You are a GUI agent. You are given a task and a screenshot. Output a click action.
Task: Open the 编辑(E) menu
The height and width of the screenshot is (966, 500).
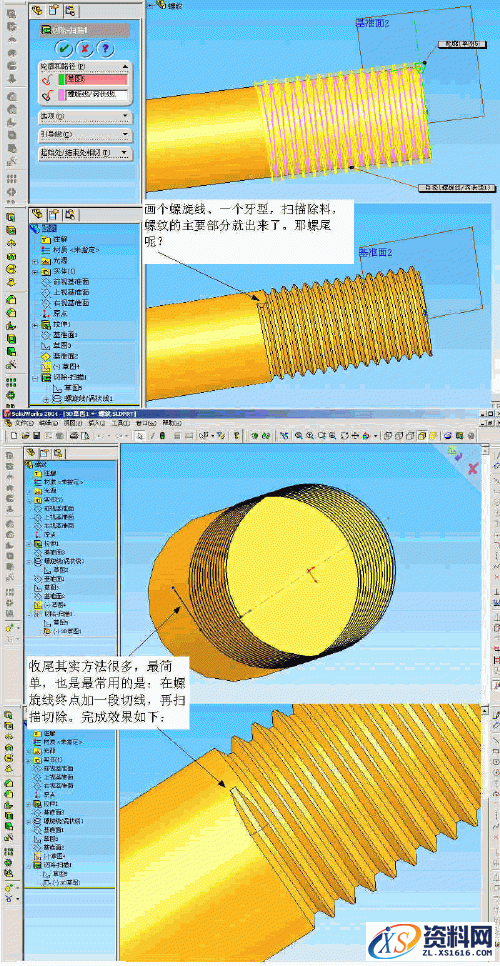[x=49, y=423]
